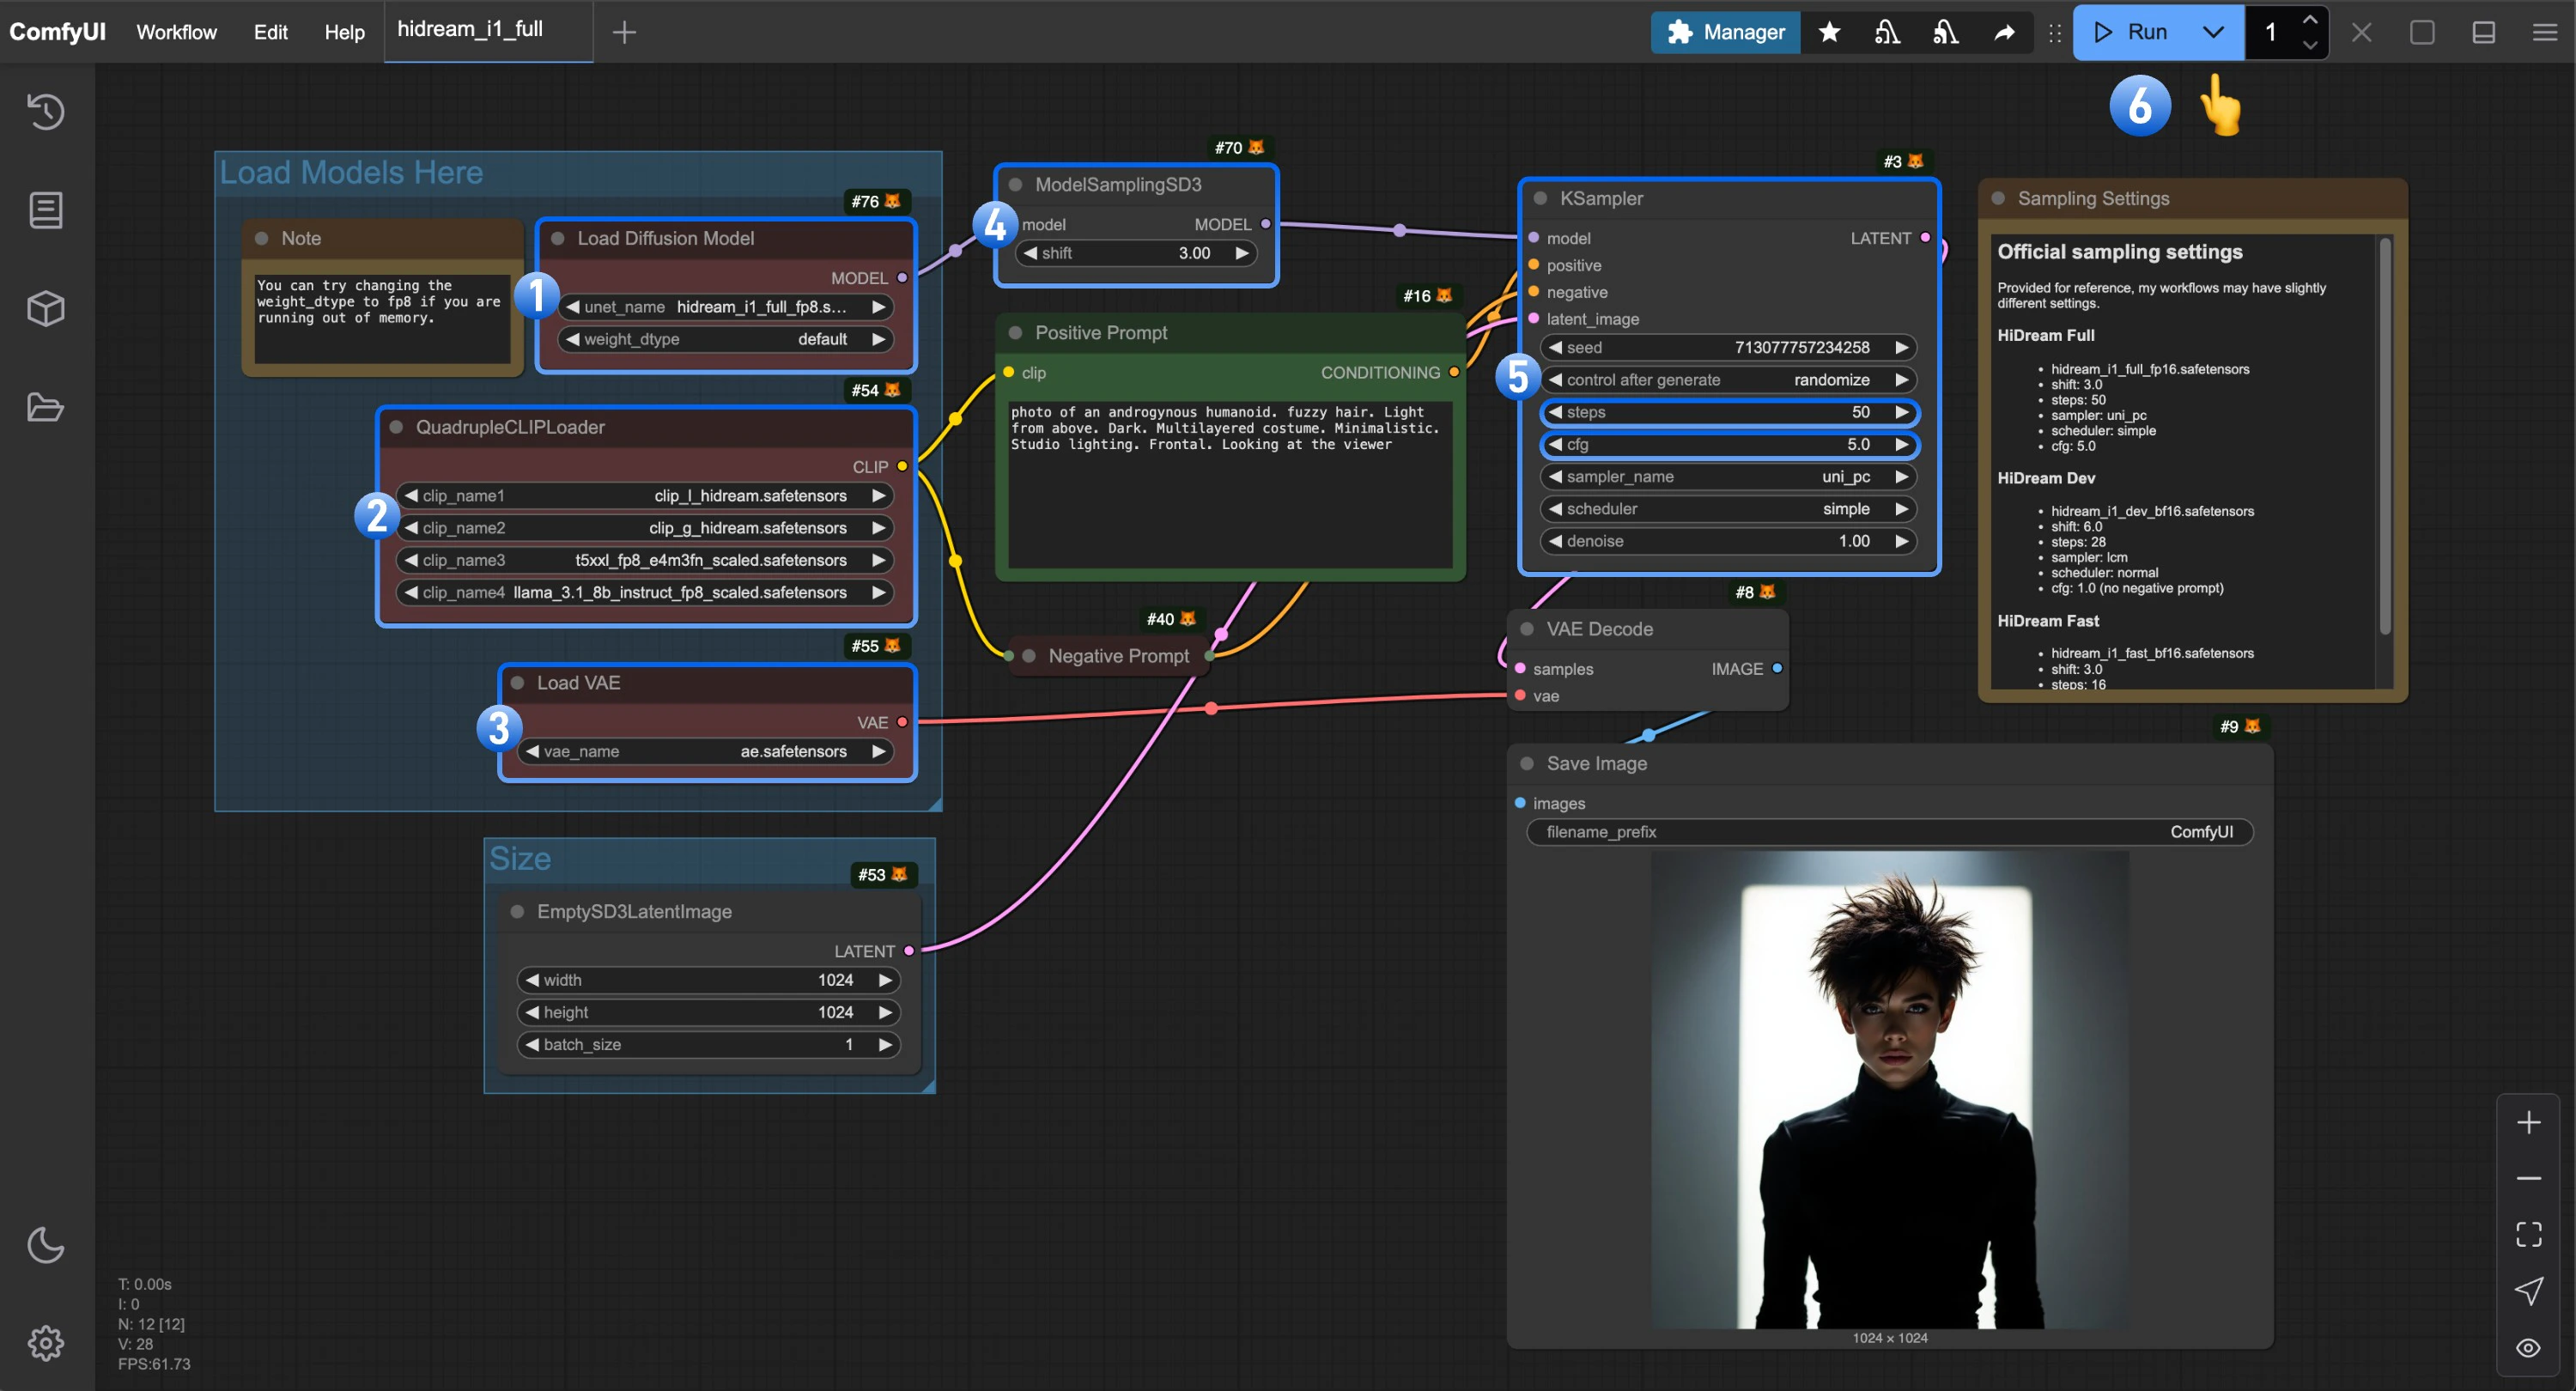This screenshot has width=2576, height=1391.
Task: Toggle dark theme with the moon icon
Action: click(45, 1246)
